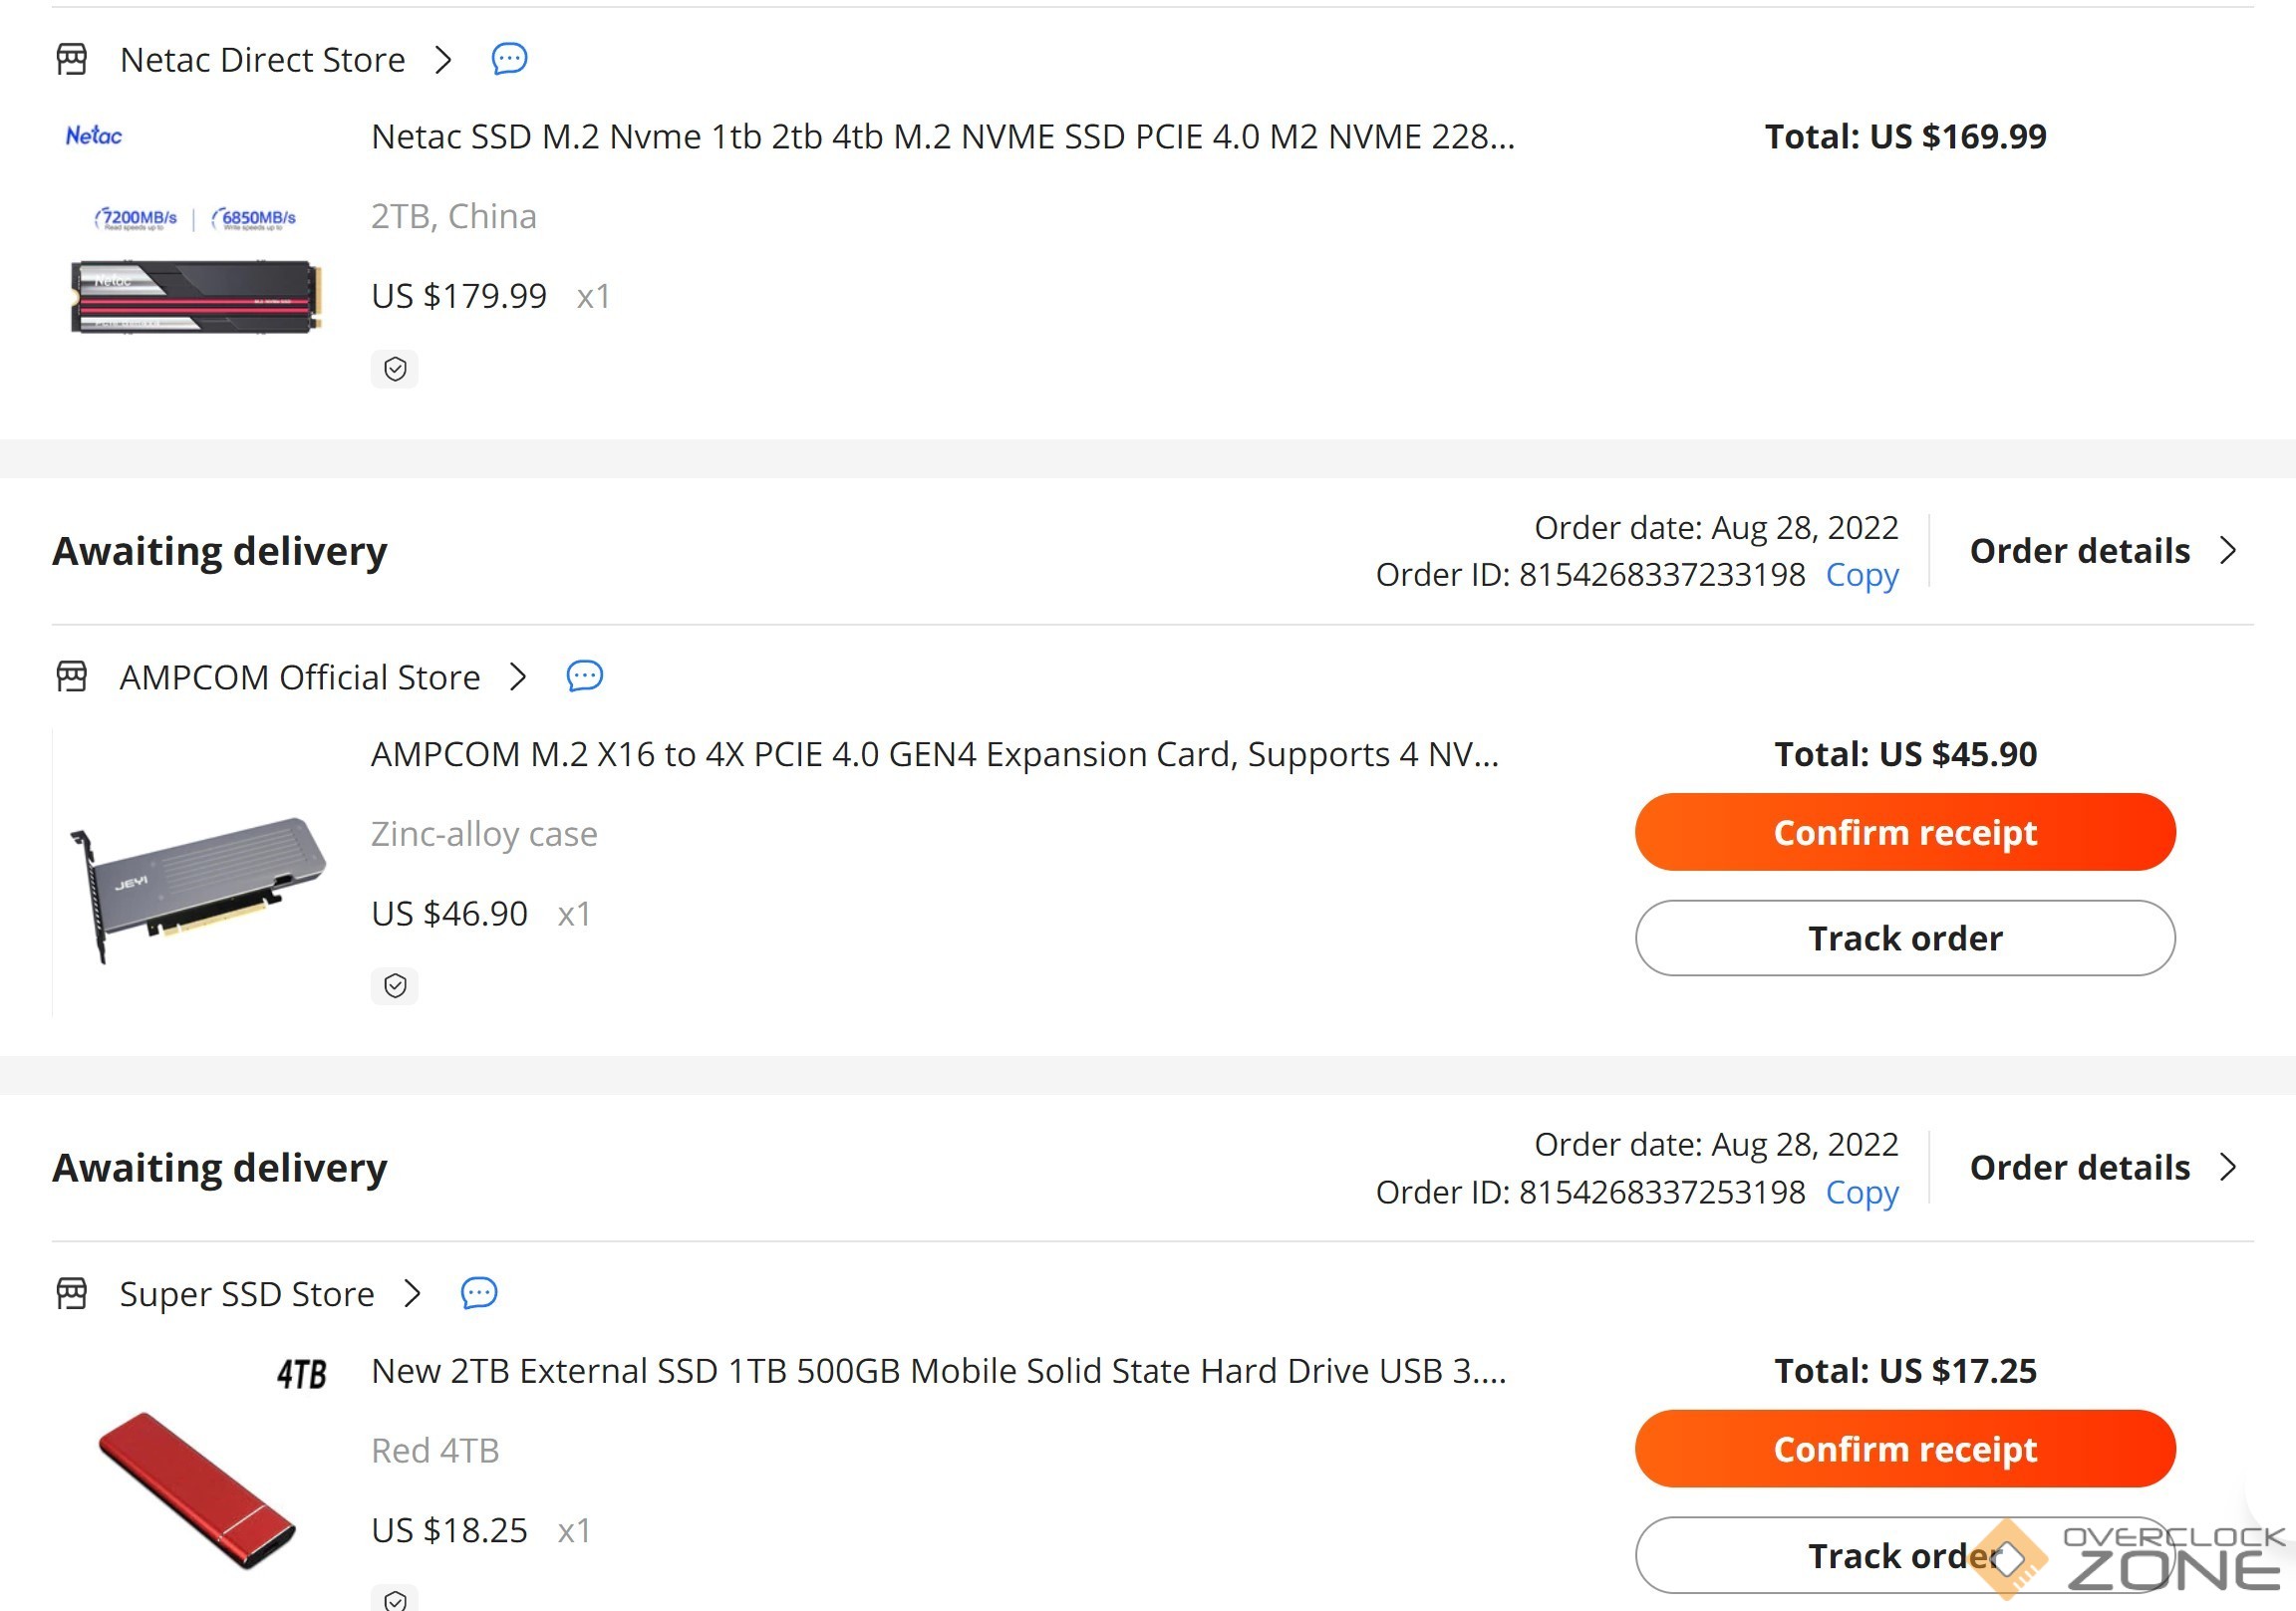Click shield icon under AMPCOM expansion card
This screenshot has width=2296, height=1611.
(x=395, y=986)
